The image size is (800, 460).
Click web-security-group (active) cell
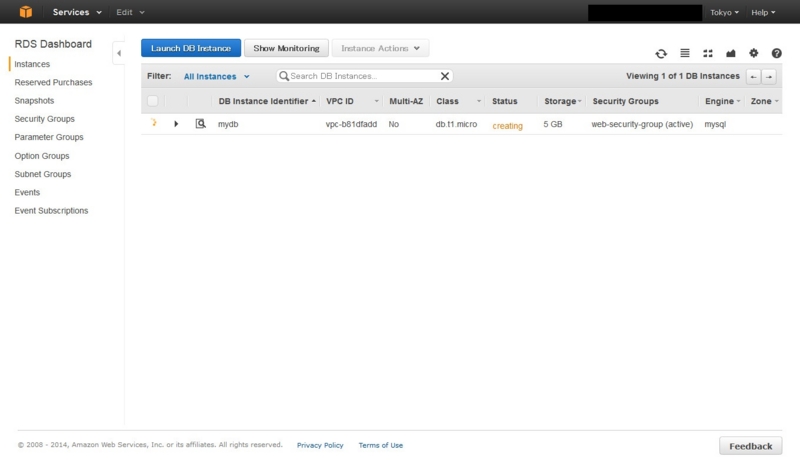pyautogui.click(x=642, y=124)
